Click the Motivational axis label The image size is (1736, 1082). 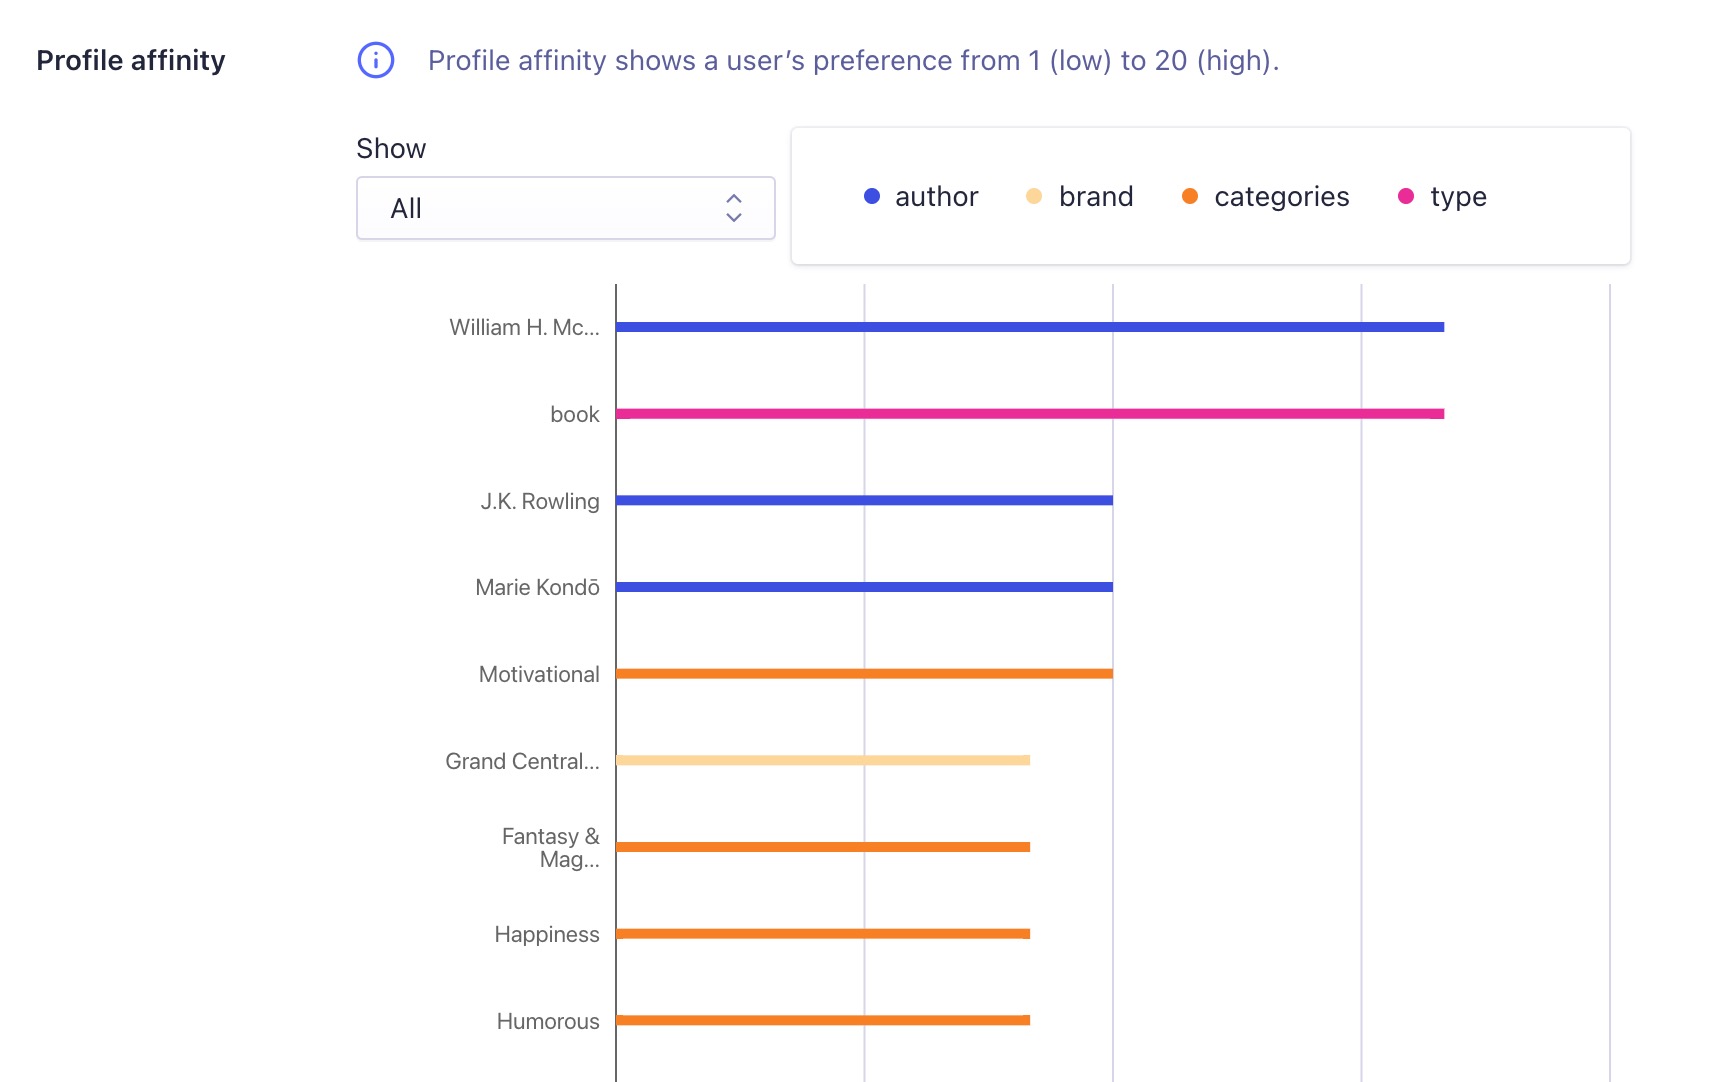point(539,674)
